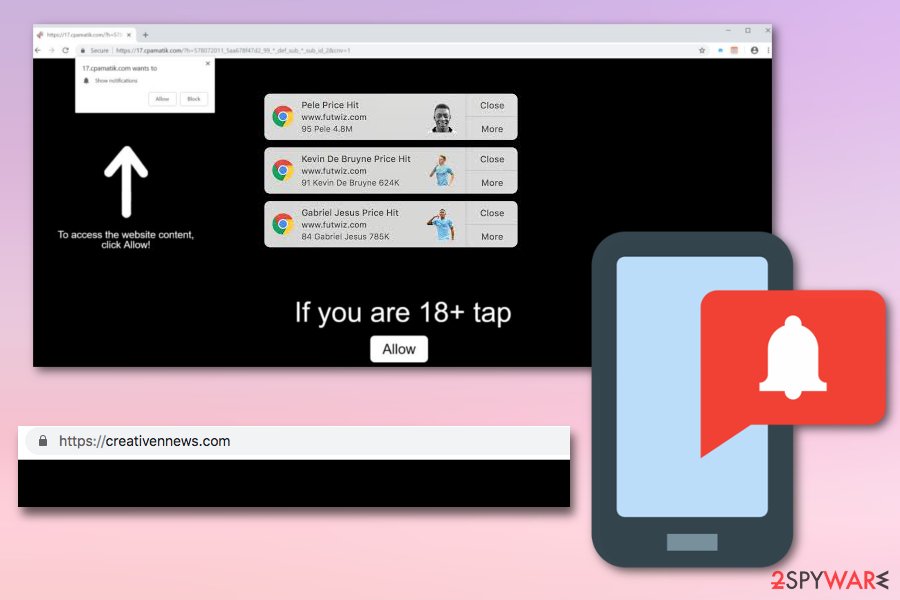Bookmark page with the star icon
The image size is (900, 600).
(x=702, y=50)
